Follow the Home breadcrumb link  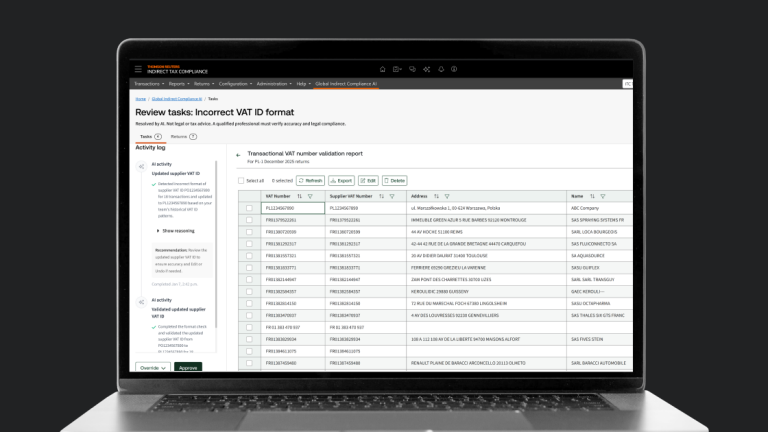point(141,99)
